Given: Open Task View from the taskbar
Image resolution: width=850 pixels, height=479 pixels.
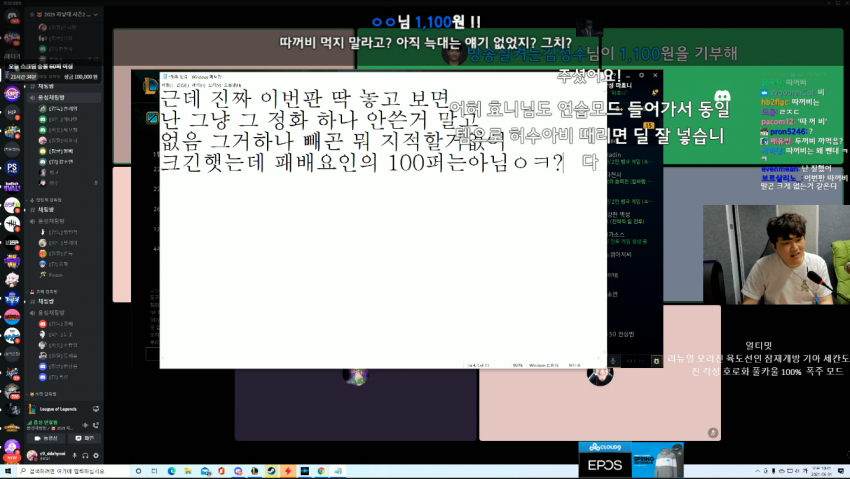Looking at the screenshot, I should click(154, 471).
